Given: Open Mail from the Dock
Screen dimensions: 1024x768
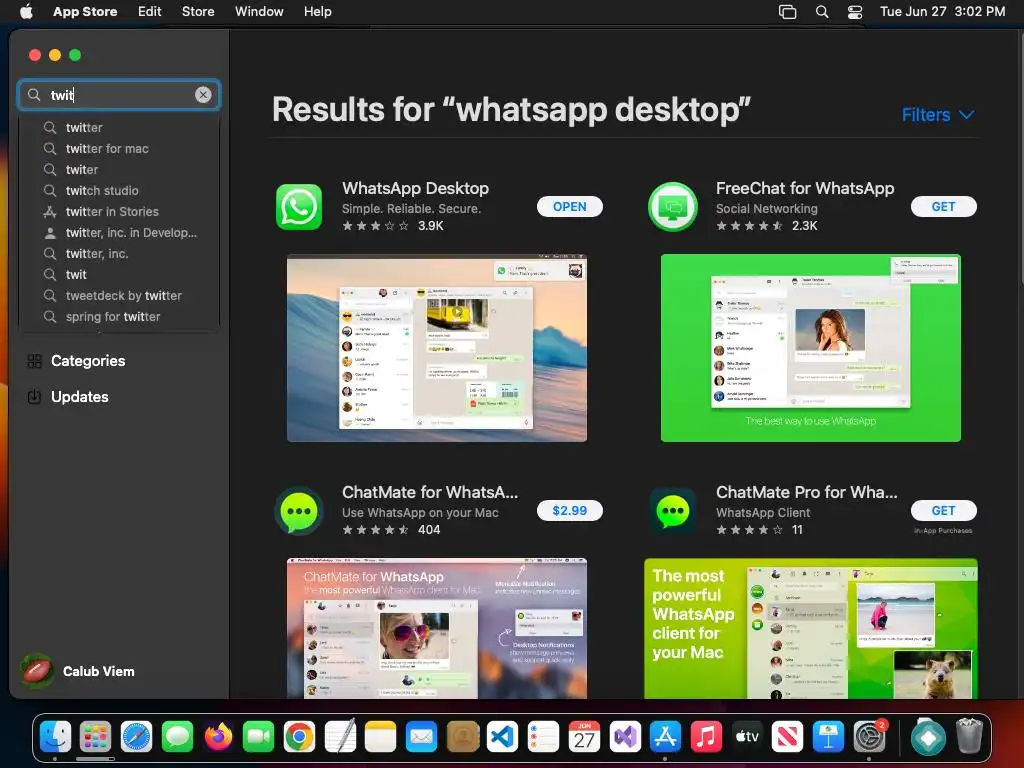Looking at the screenshot, I should pos(421,737).
